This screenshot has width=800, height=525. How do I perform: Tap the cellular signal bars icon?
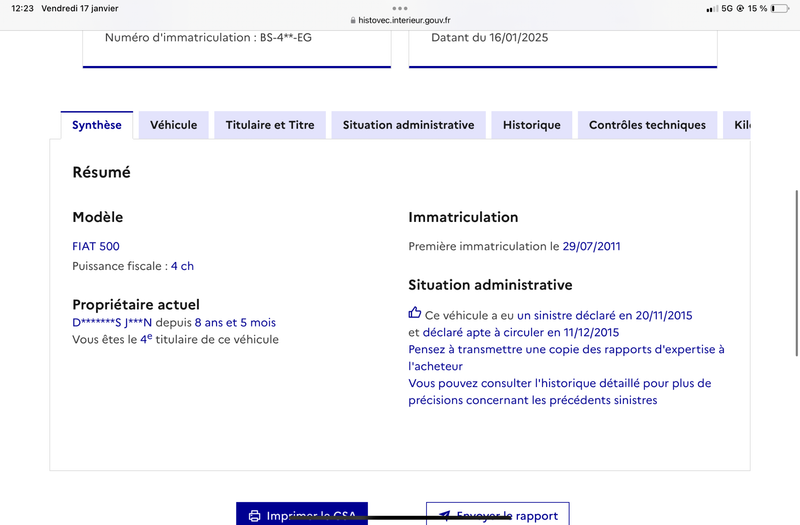pos(712,9)
